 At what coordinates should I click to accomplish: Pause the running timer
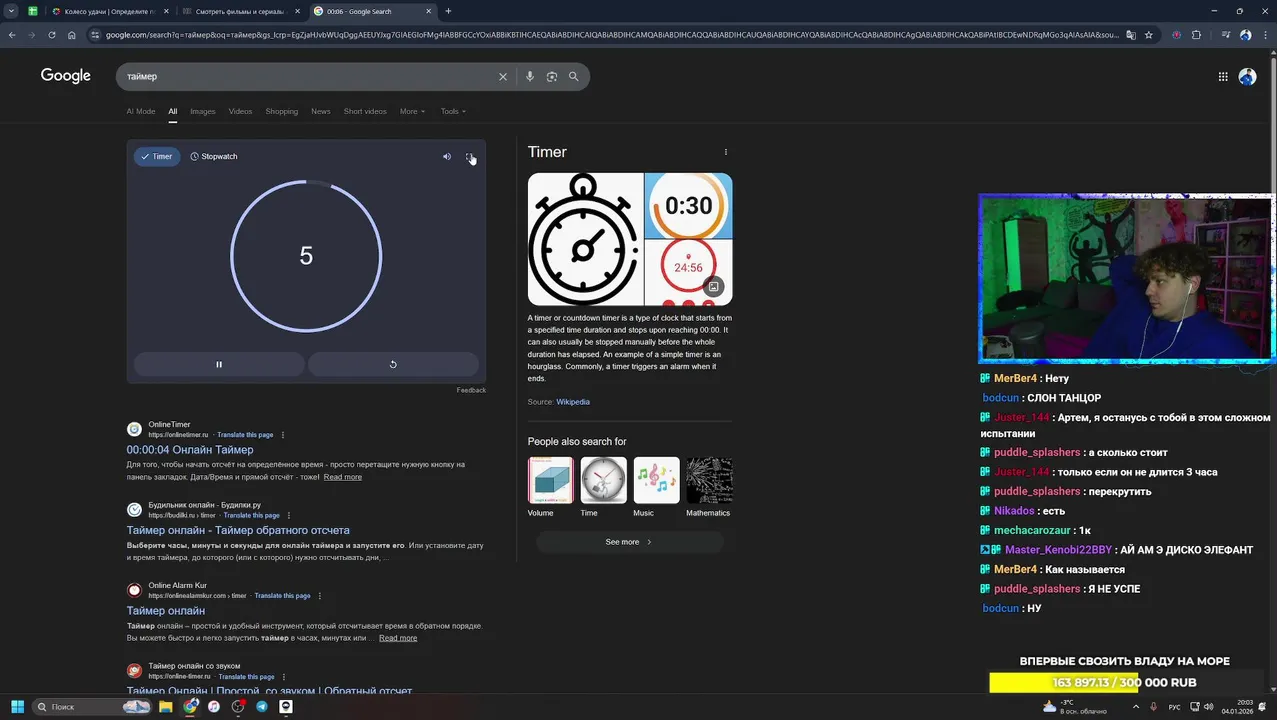[x=219, y=364]
